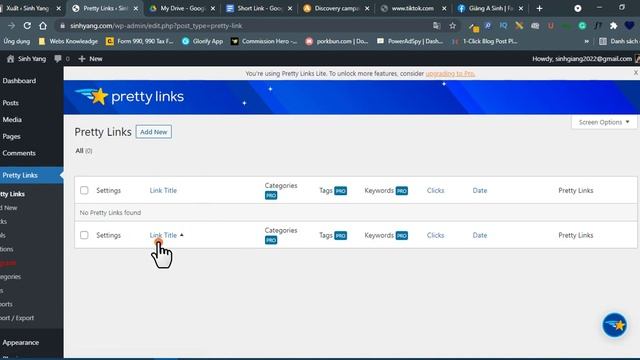Open the Danh sách reading list button
640x360 pixels.
[619, 41]
